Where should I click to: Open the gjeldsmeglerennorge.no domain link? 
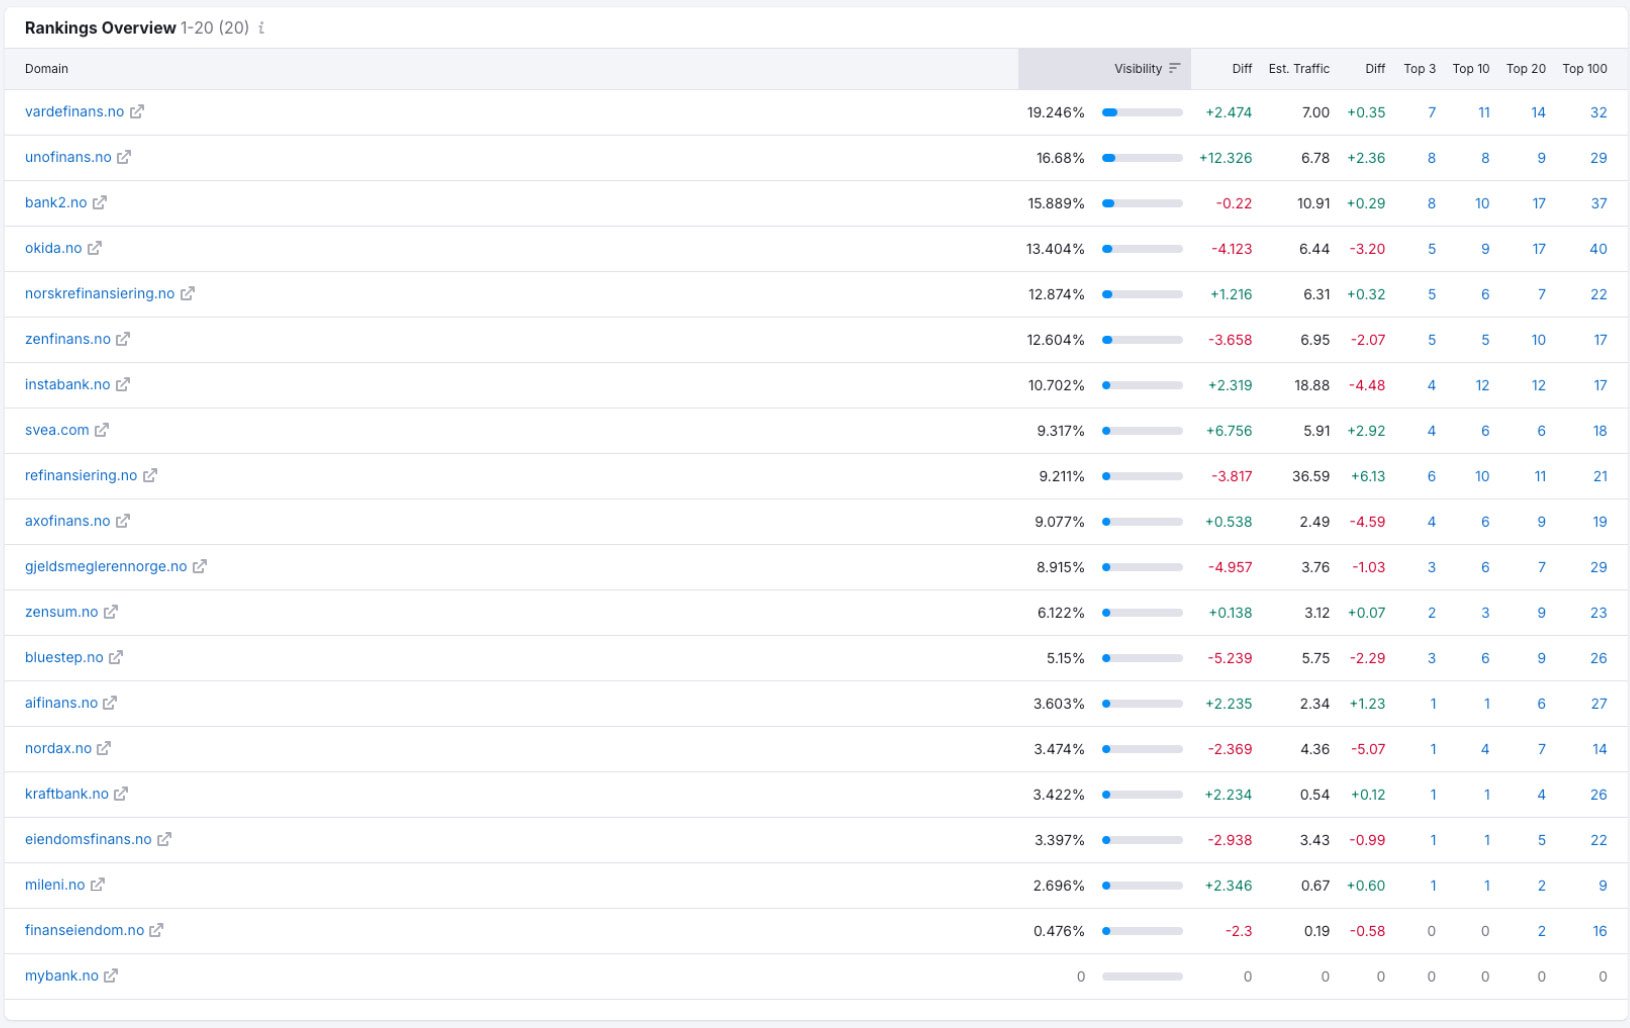click(x=106, y=567)
